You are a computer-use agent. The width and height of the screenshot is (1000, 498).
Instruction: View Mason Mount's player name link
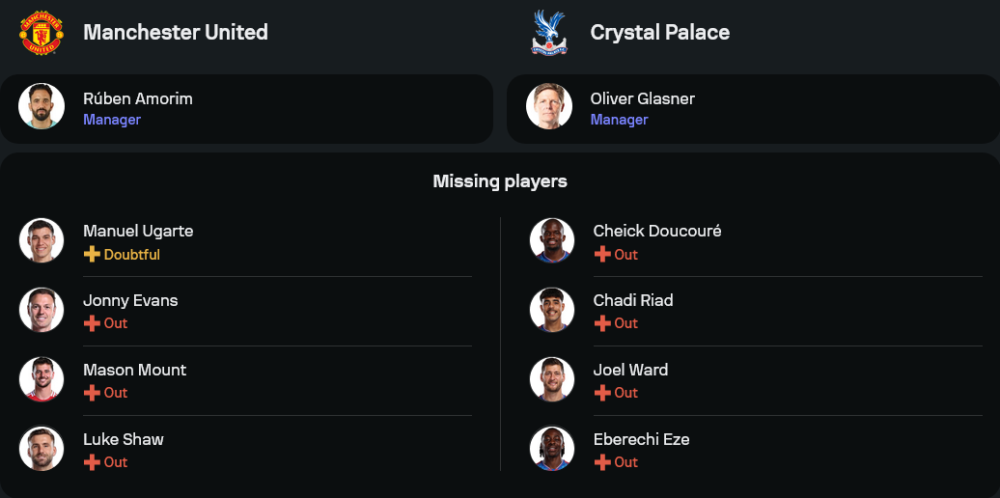[135, 370]
